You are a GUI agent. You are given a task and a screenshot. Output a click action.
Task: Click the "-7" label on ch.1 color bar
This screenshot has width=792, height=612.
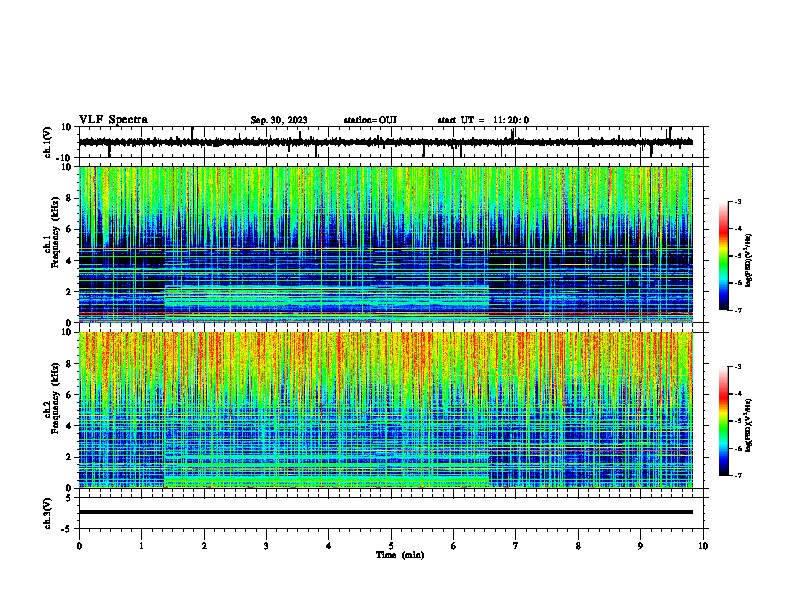point(737,310)
